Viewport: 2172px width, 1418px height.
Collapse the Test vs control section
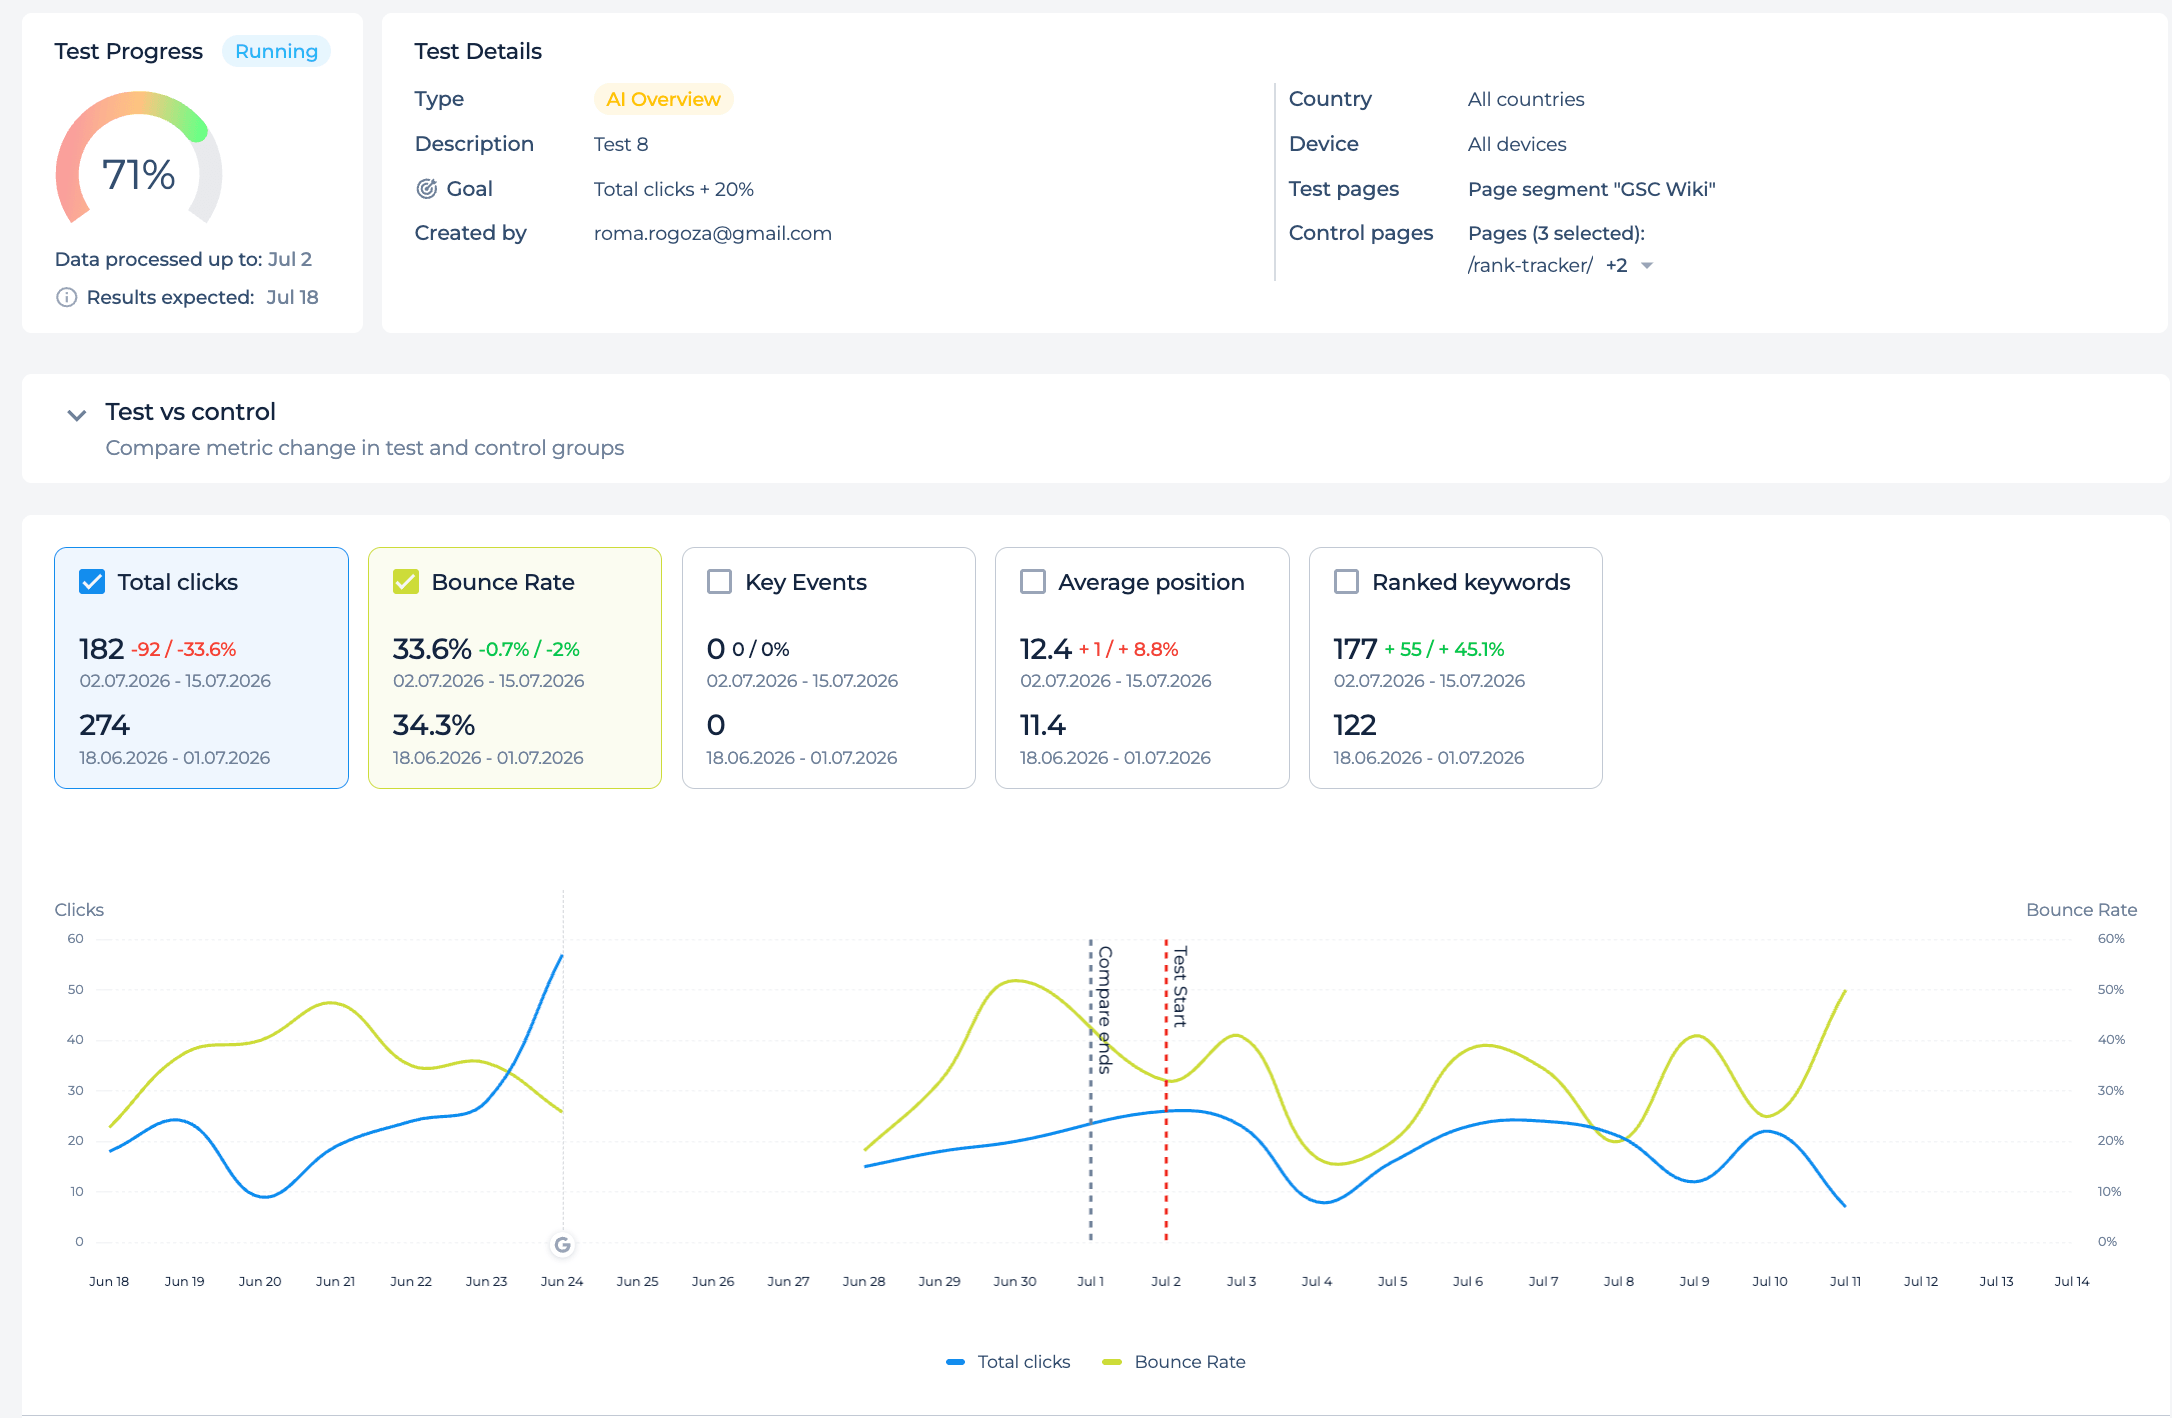(76, 415)
